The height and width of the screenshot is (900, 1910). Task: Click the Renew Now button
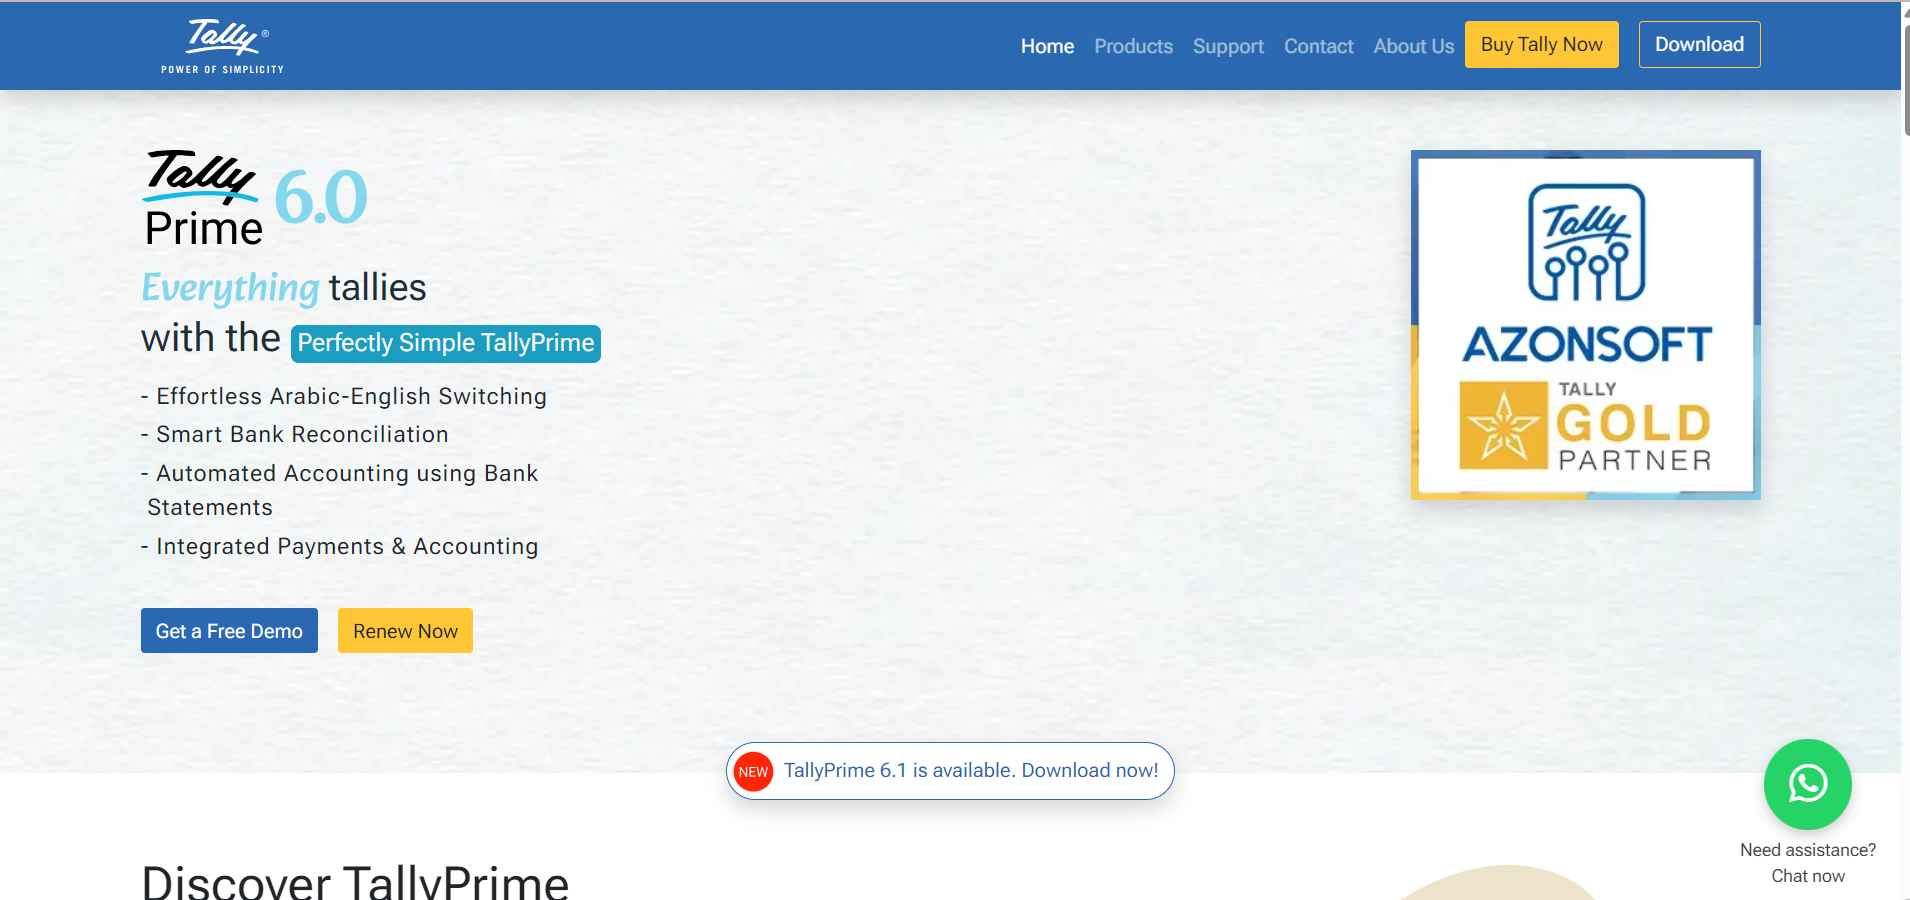tap(405, 630)
